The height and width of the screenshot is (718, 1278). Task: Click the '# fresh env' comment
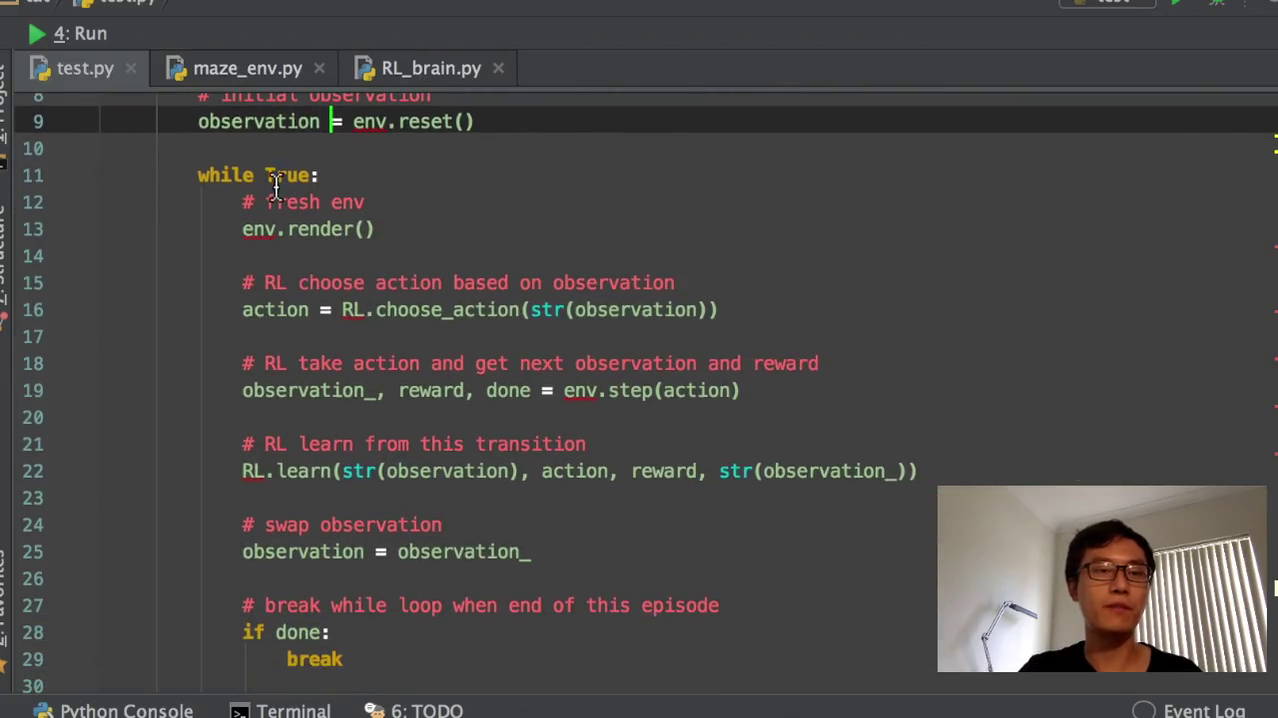303,202
